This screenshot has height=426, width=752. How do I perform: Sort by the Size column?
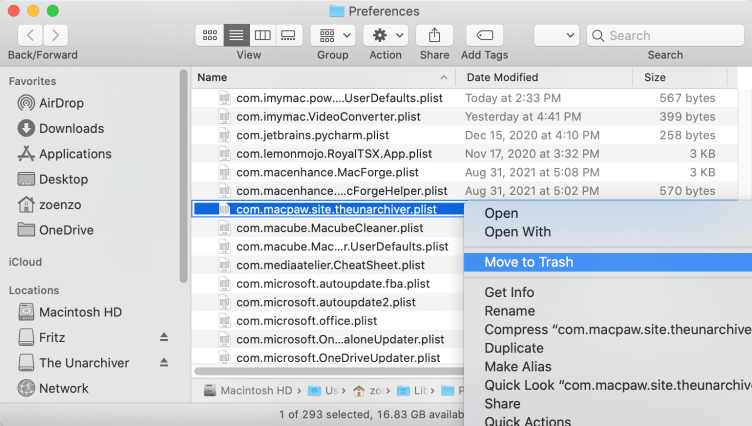coord(680,77)
